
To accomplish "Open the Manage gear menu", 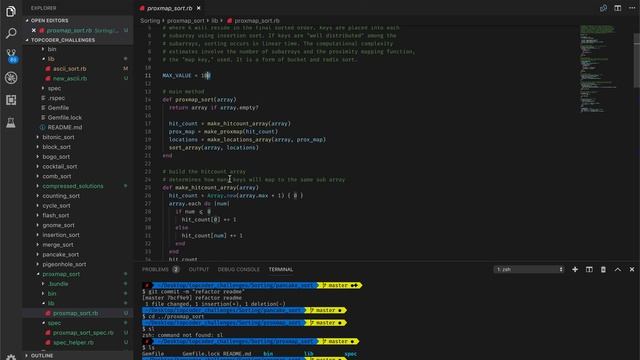I will (11, 357).
